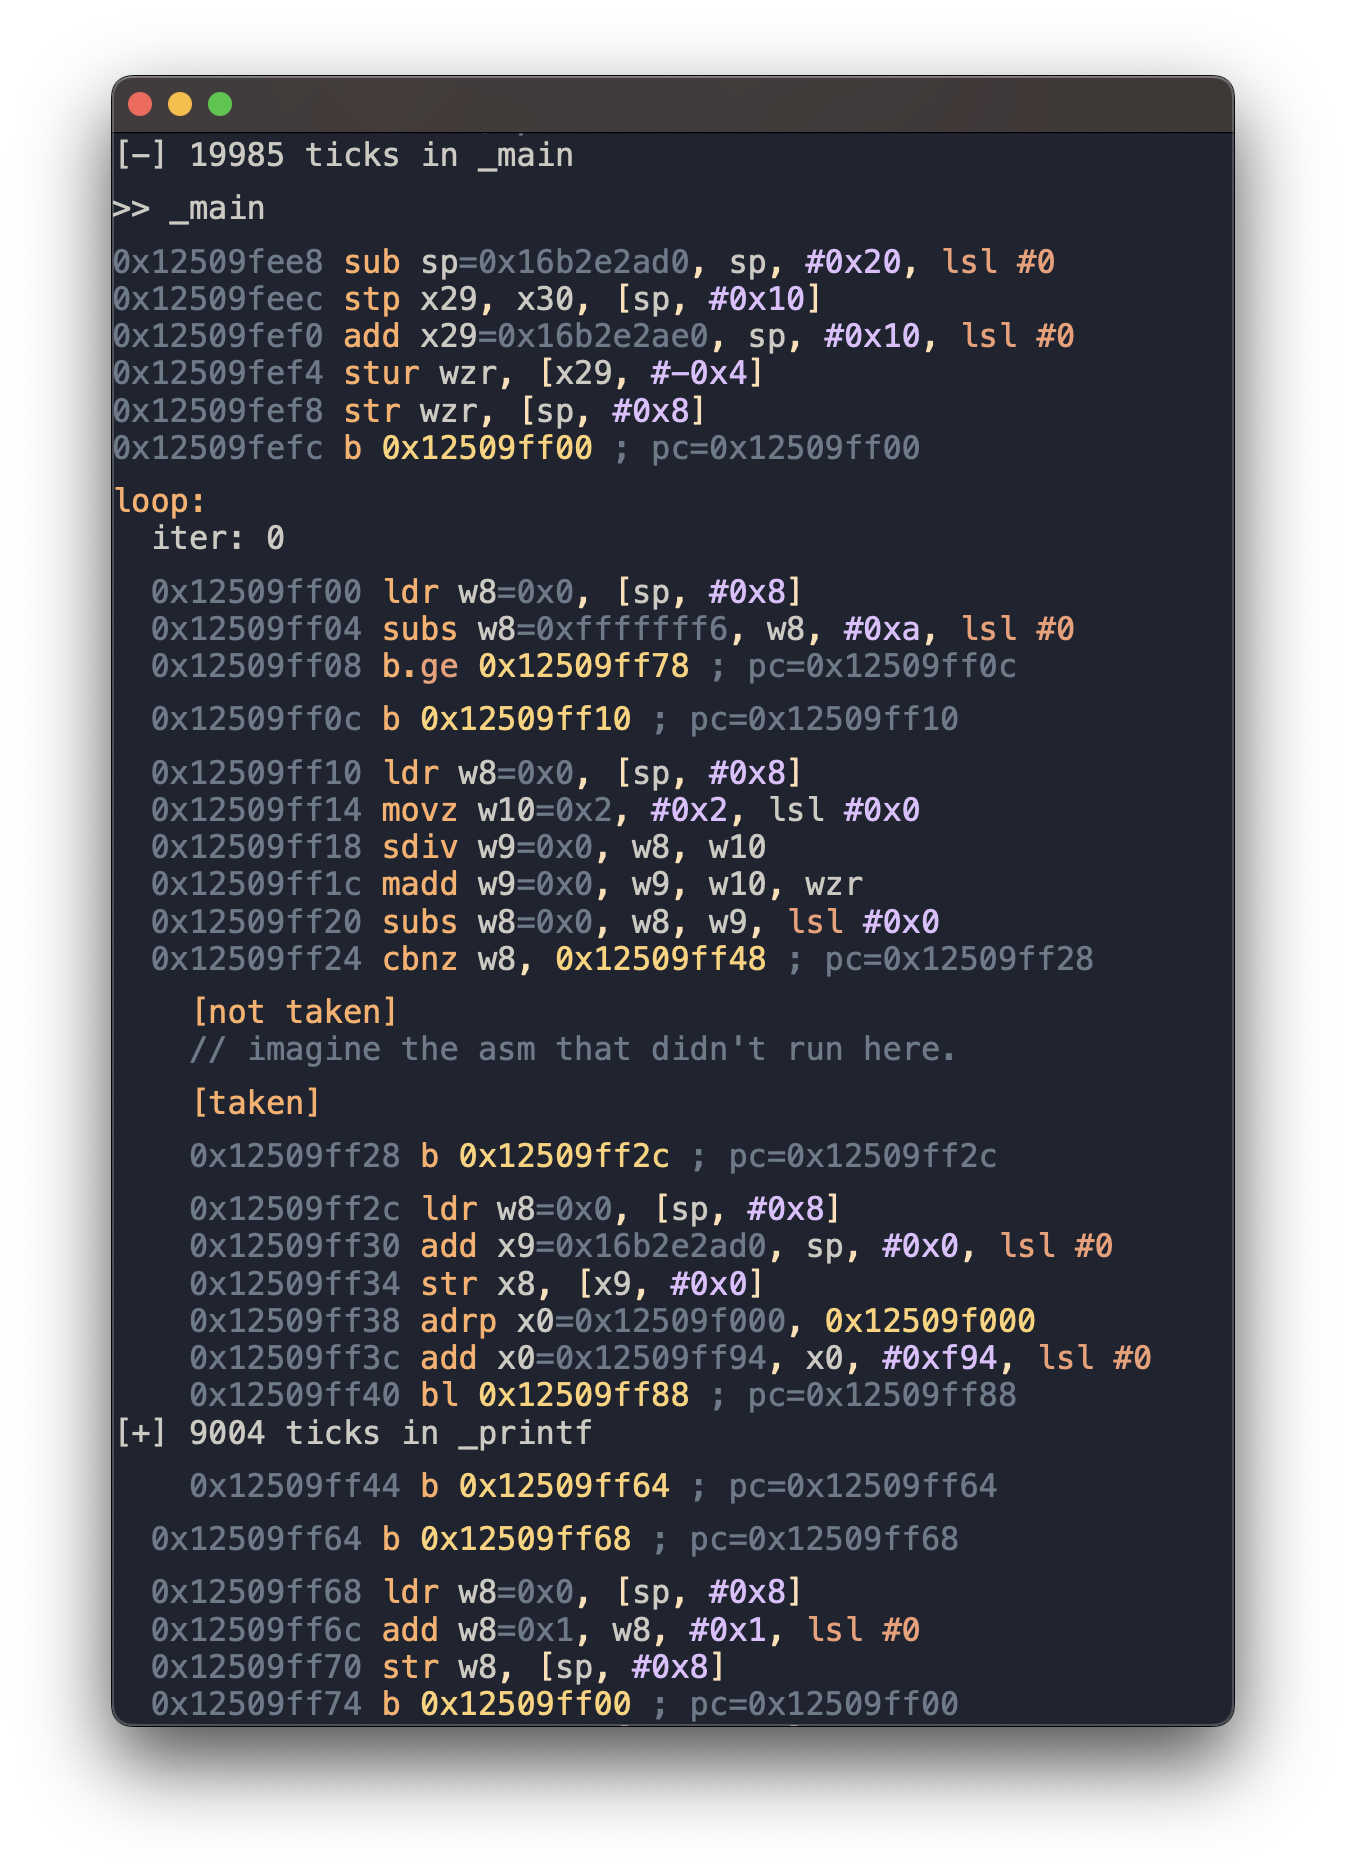Click the sdiv instruction mnemonic
This screenshot has height=1874, width=1346.
[x=420, y=848]
